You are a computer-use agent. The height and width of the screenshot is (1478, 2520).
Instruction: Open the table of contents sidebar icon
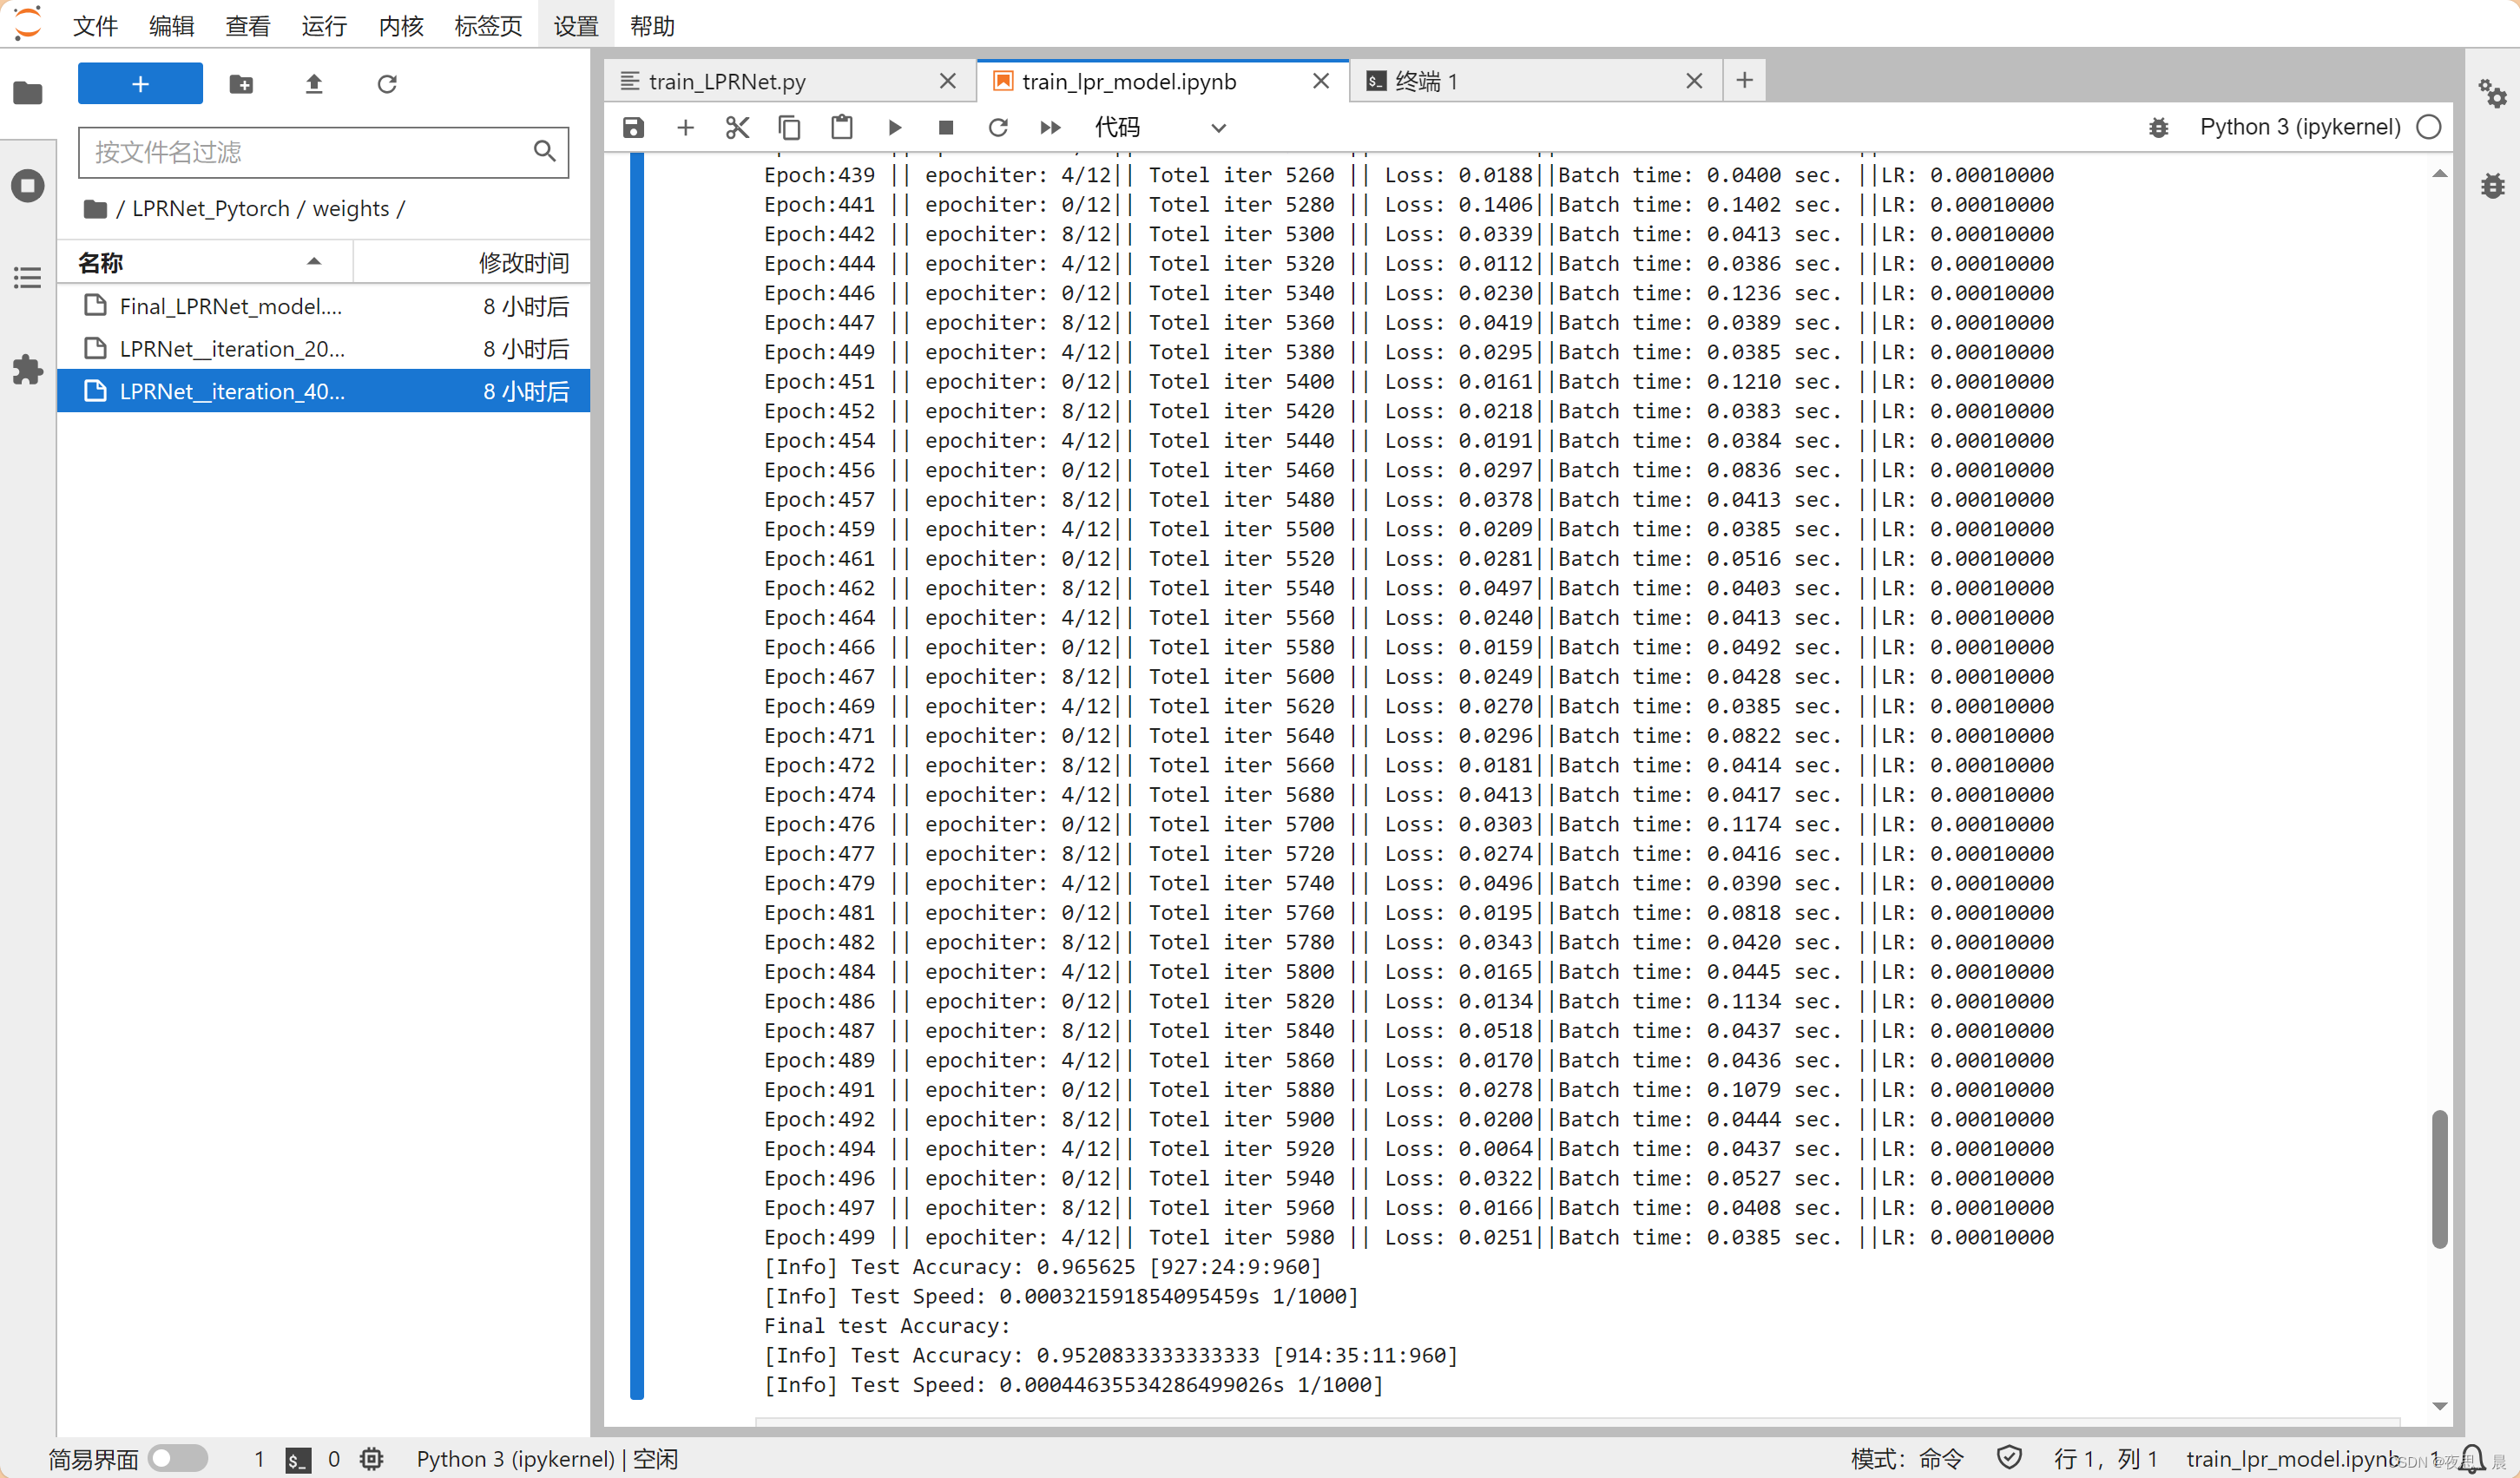click(27, 278)
